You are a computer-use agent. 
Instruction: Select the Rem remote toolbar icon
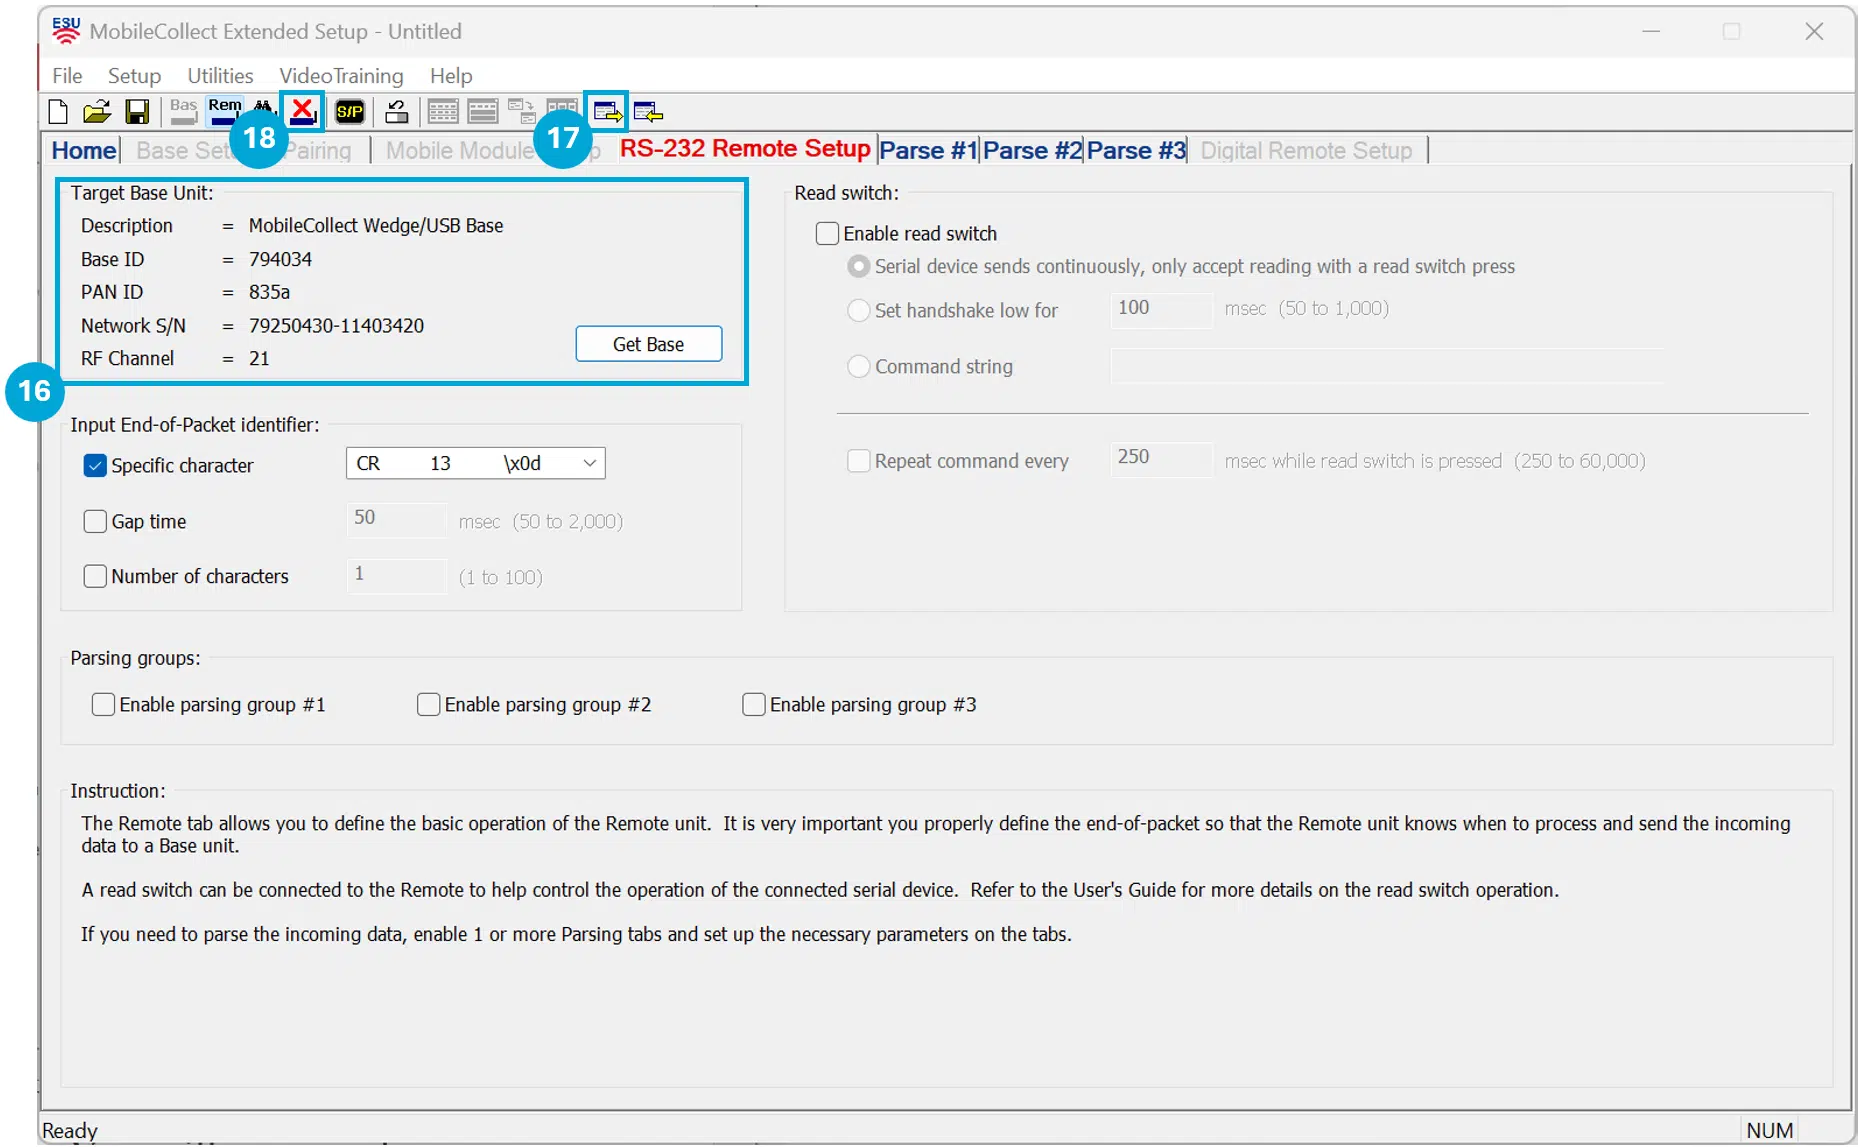point(224,111)
